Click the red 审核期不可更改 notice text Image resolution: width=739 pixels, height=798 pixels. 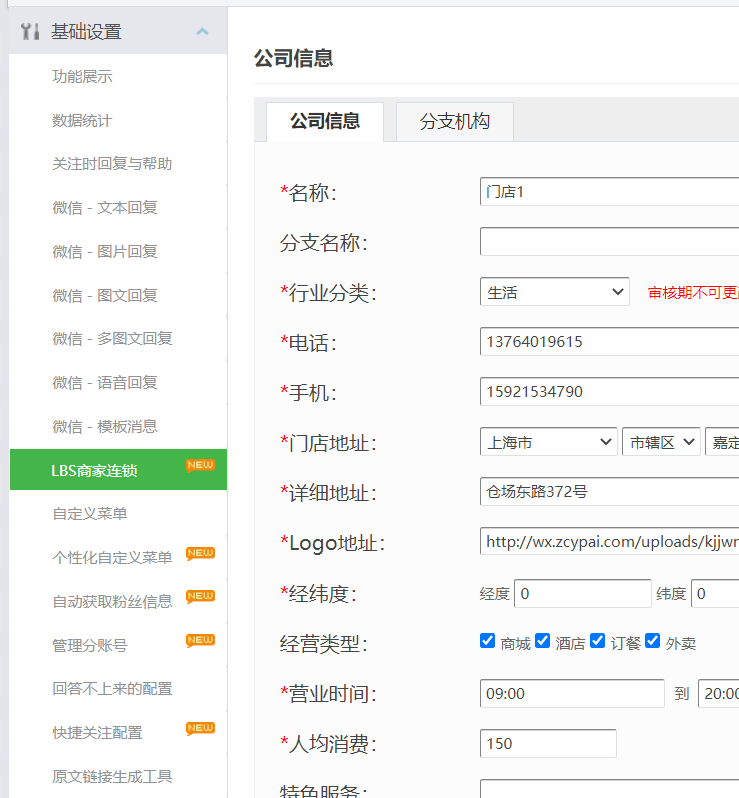[693, 292]
